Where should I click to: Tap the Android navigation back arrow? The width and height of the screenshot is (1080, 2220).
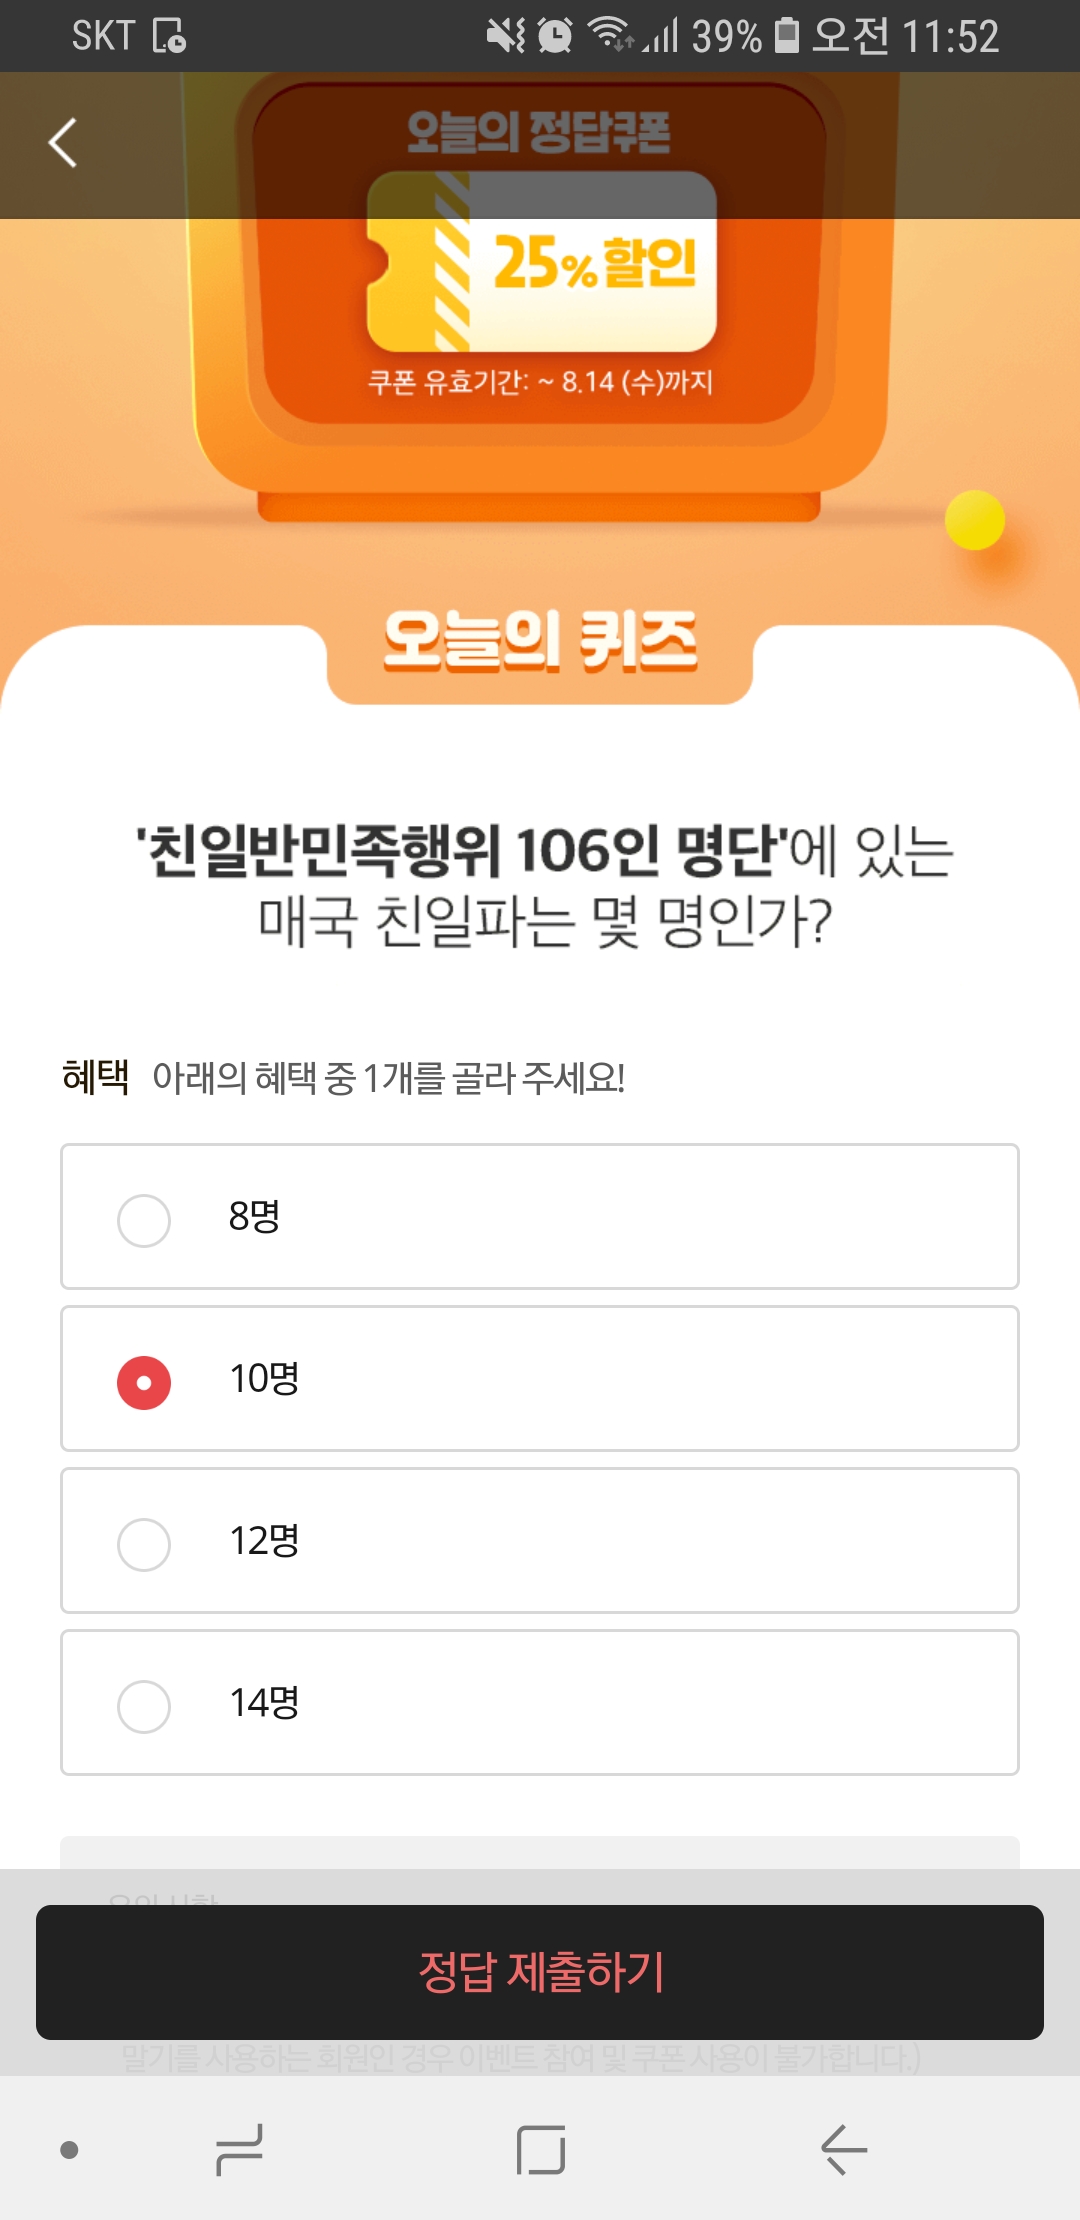click(x=843, y=2150)
